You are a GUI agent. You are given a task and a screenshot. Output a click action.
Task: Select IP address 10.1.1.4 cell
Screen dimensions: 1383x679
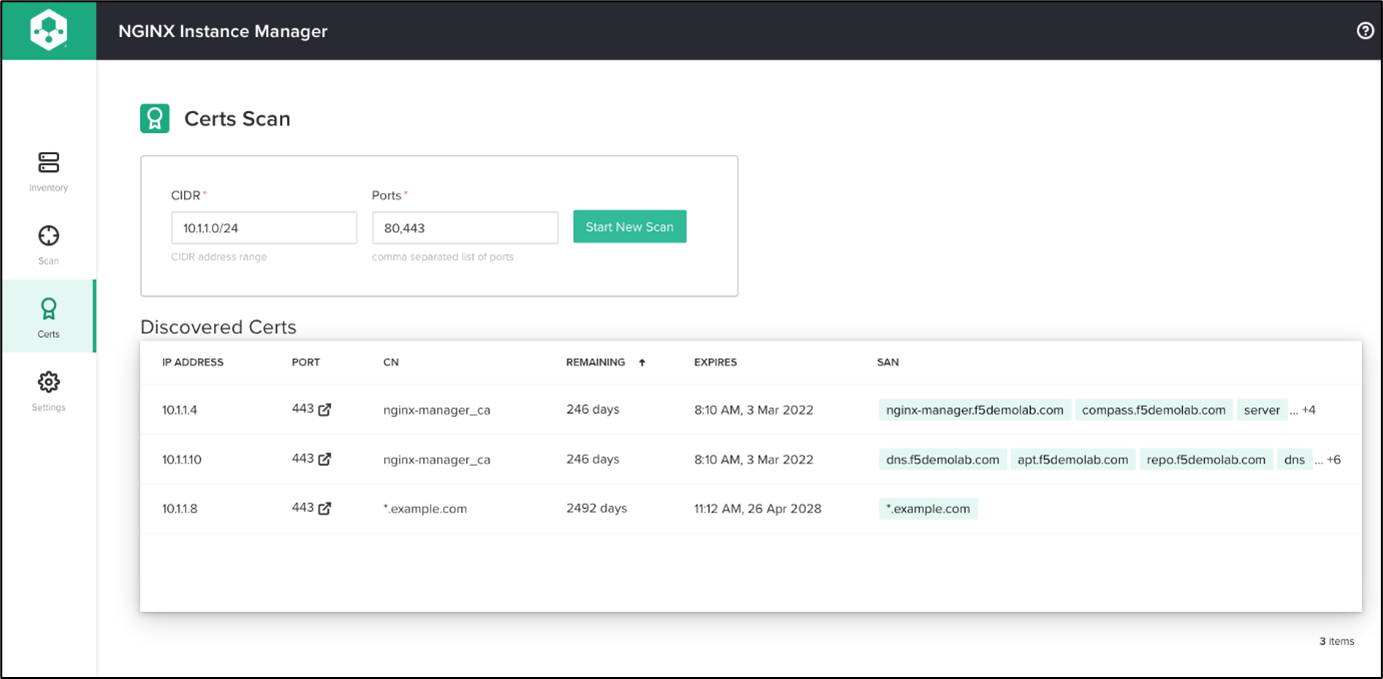[x=180, y=410]
